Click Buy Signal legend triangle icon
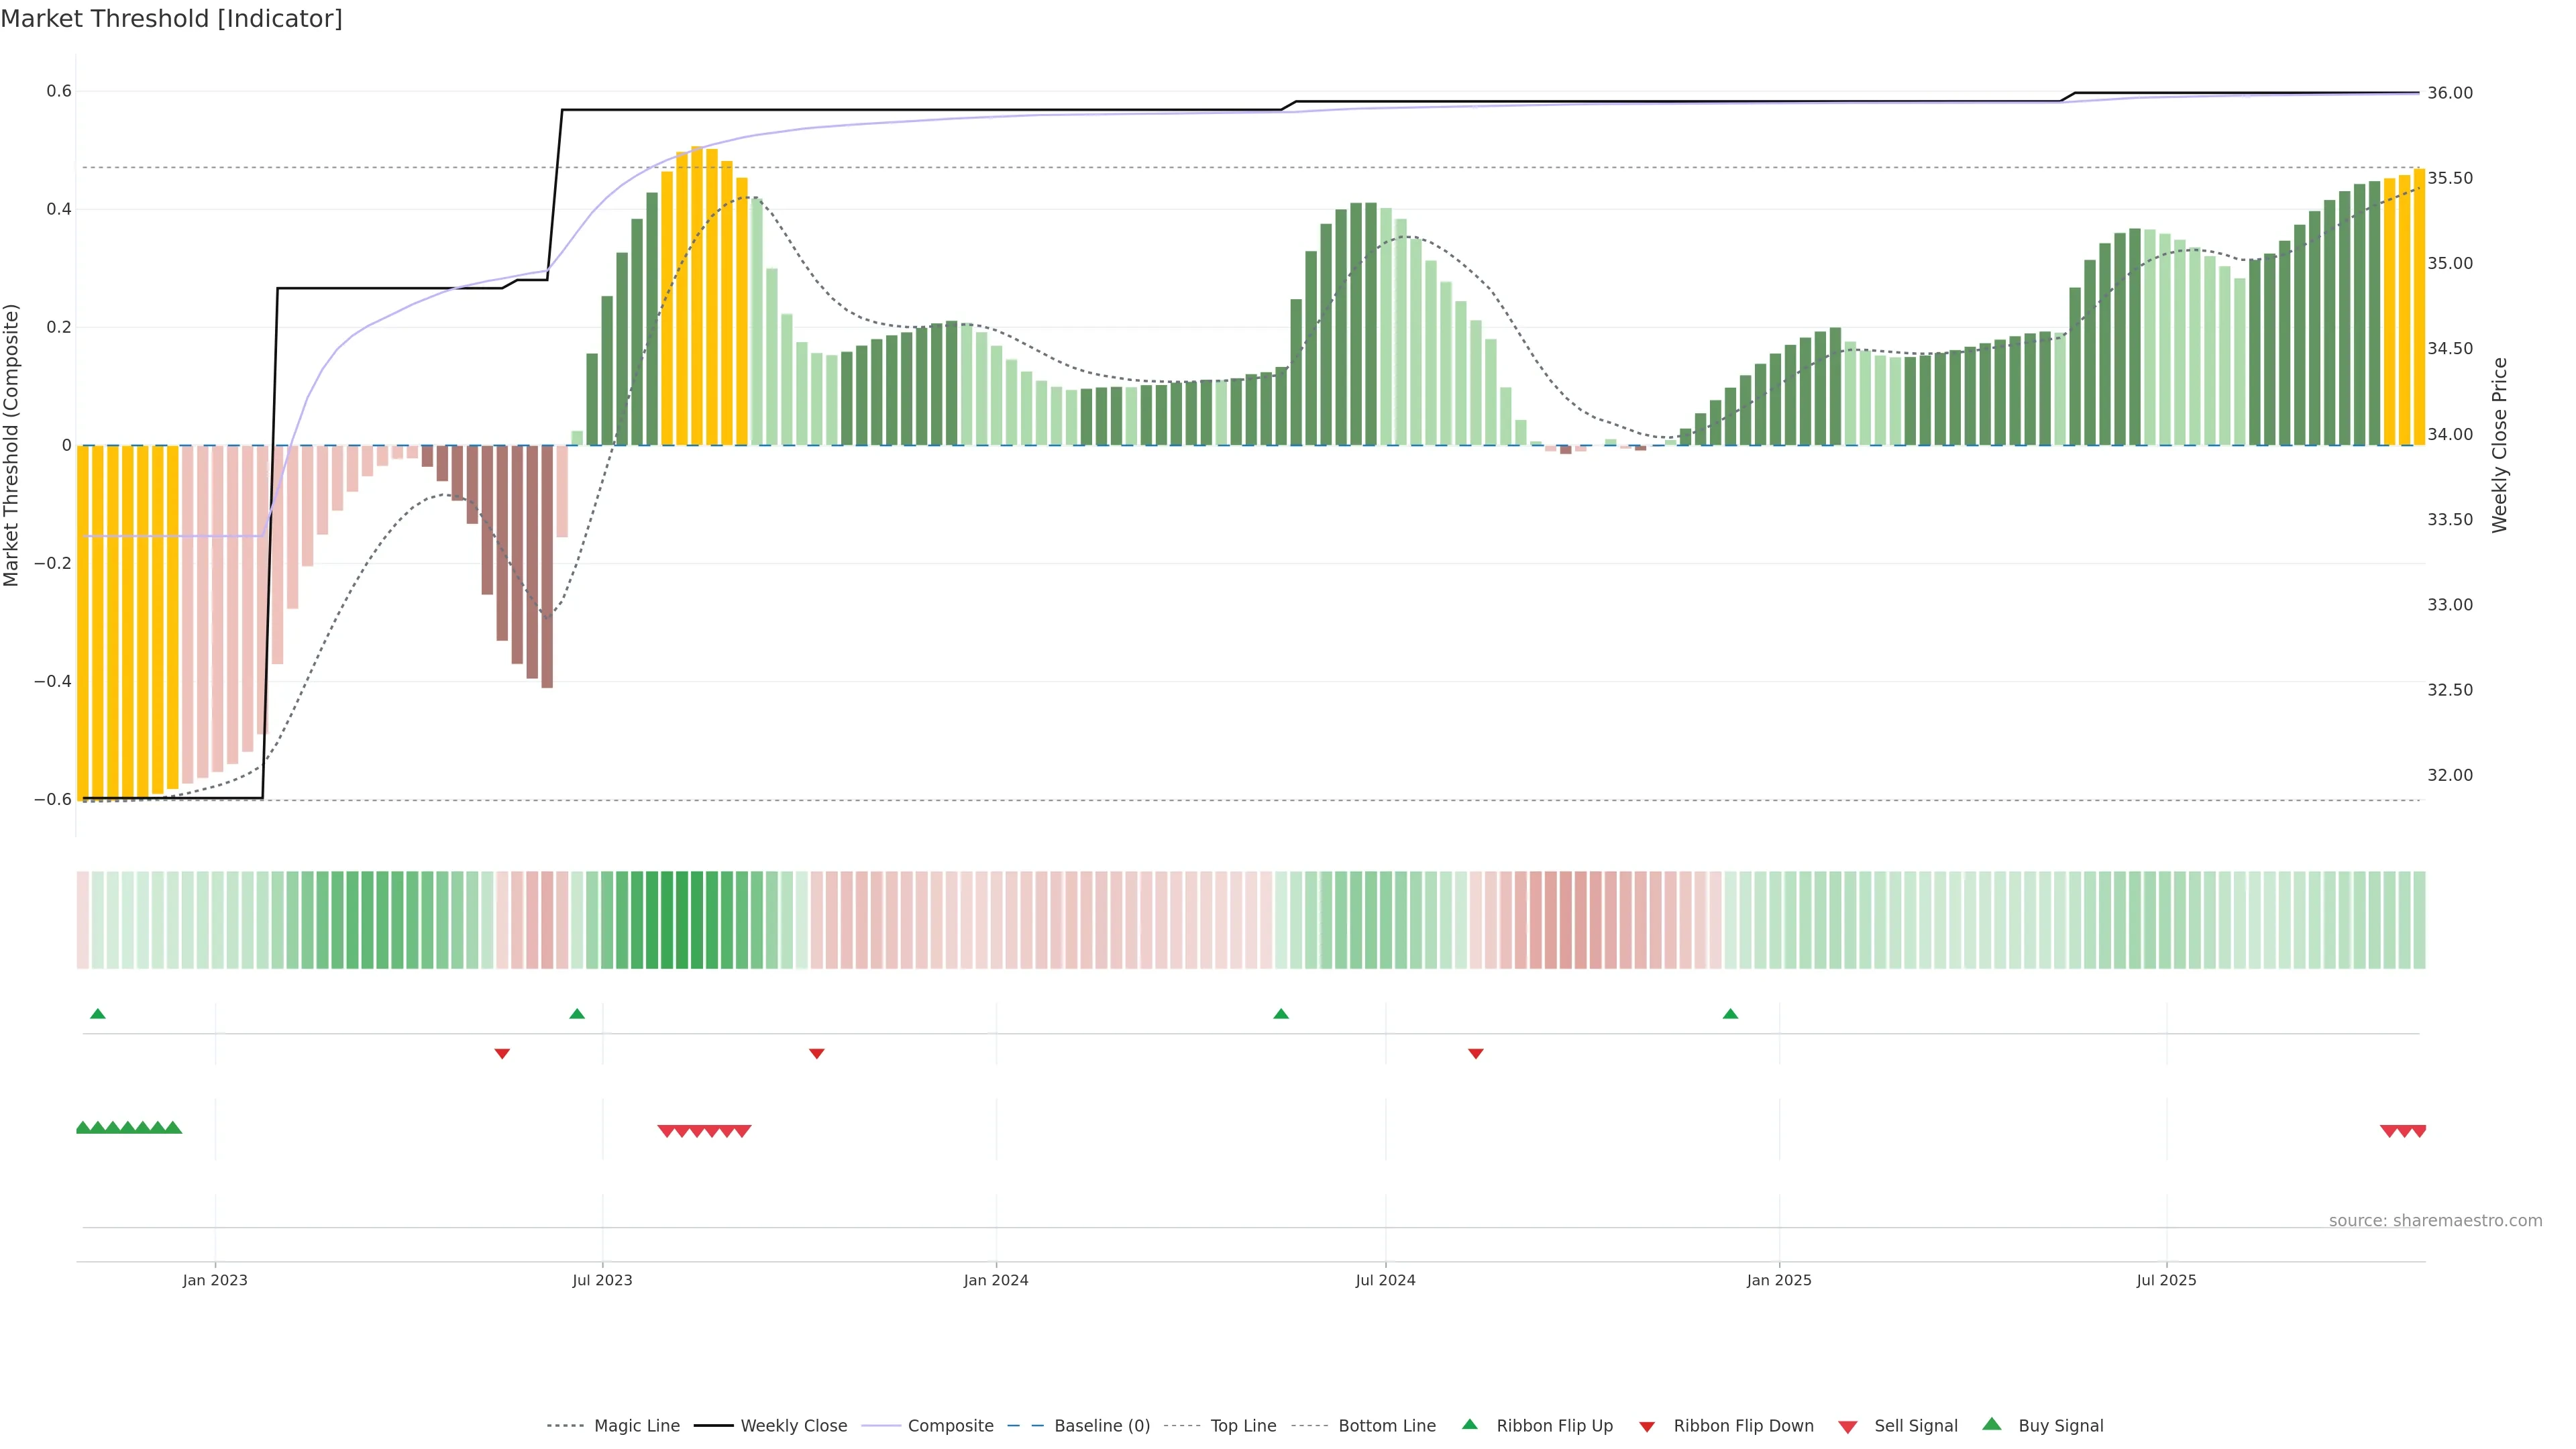 [1992, 1425]
